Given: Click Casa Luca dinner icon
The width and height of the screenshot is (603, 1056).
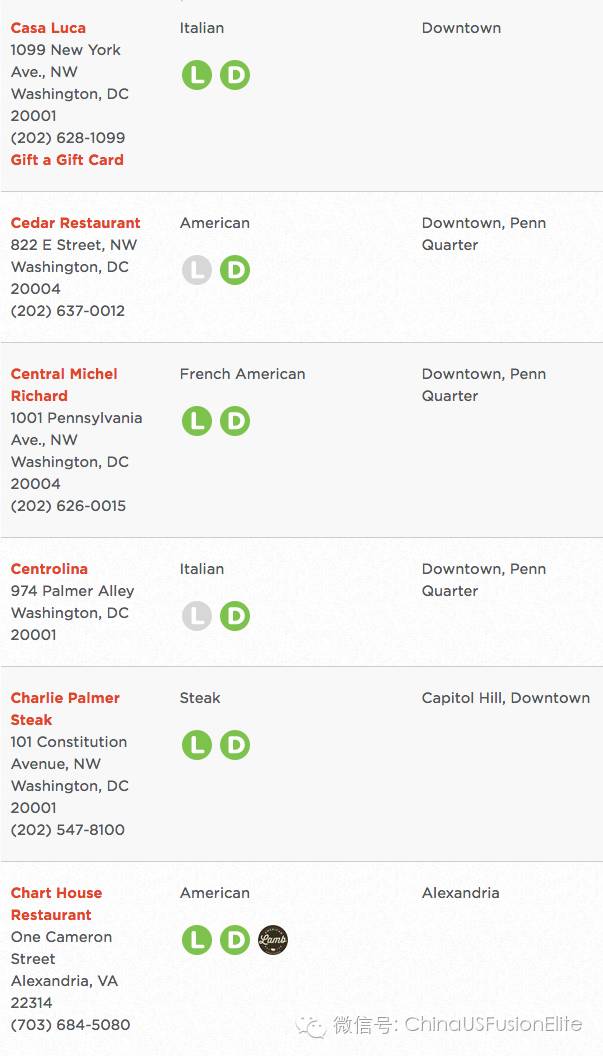Looking at the screenshot, I should [235, 75].
